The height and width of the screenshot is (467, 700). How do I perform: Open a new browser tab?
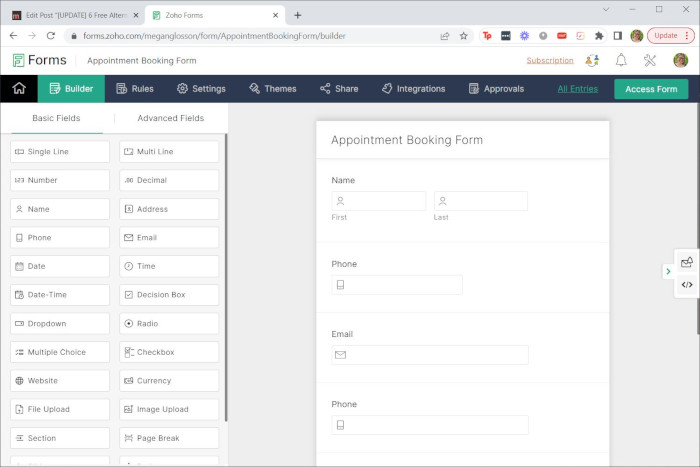click(297, 15)
